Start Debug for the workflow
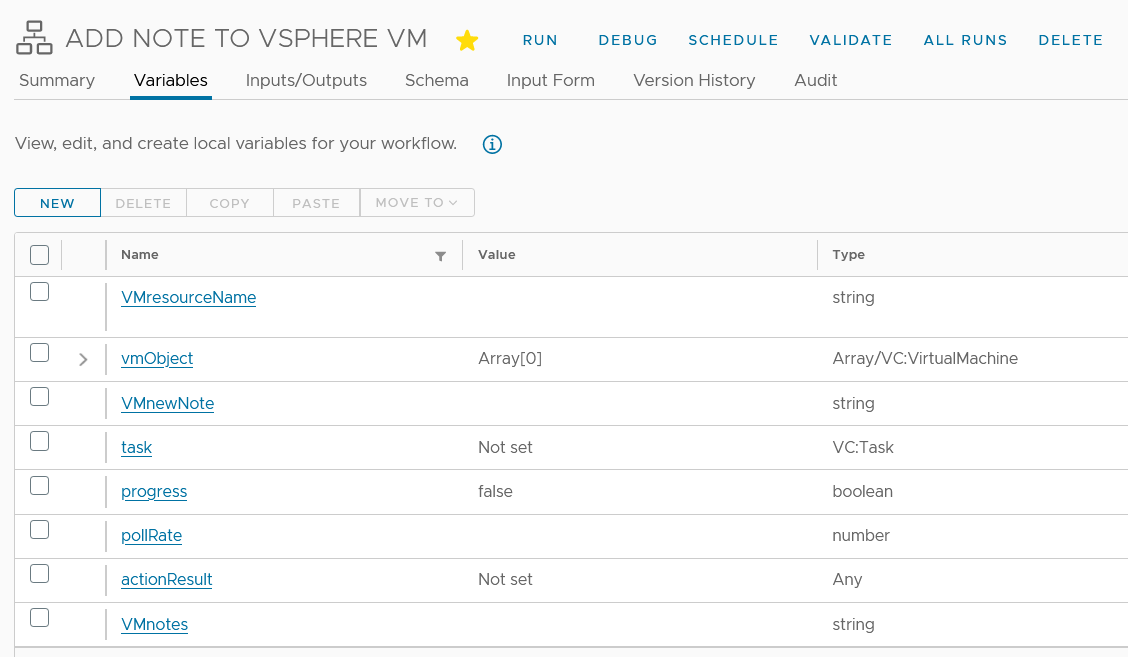Screen dimensions: 1128x657 click(x=628, y=40)
